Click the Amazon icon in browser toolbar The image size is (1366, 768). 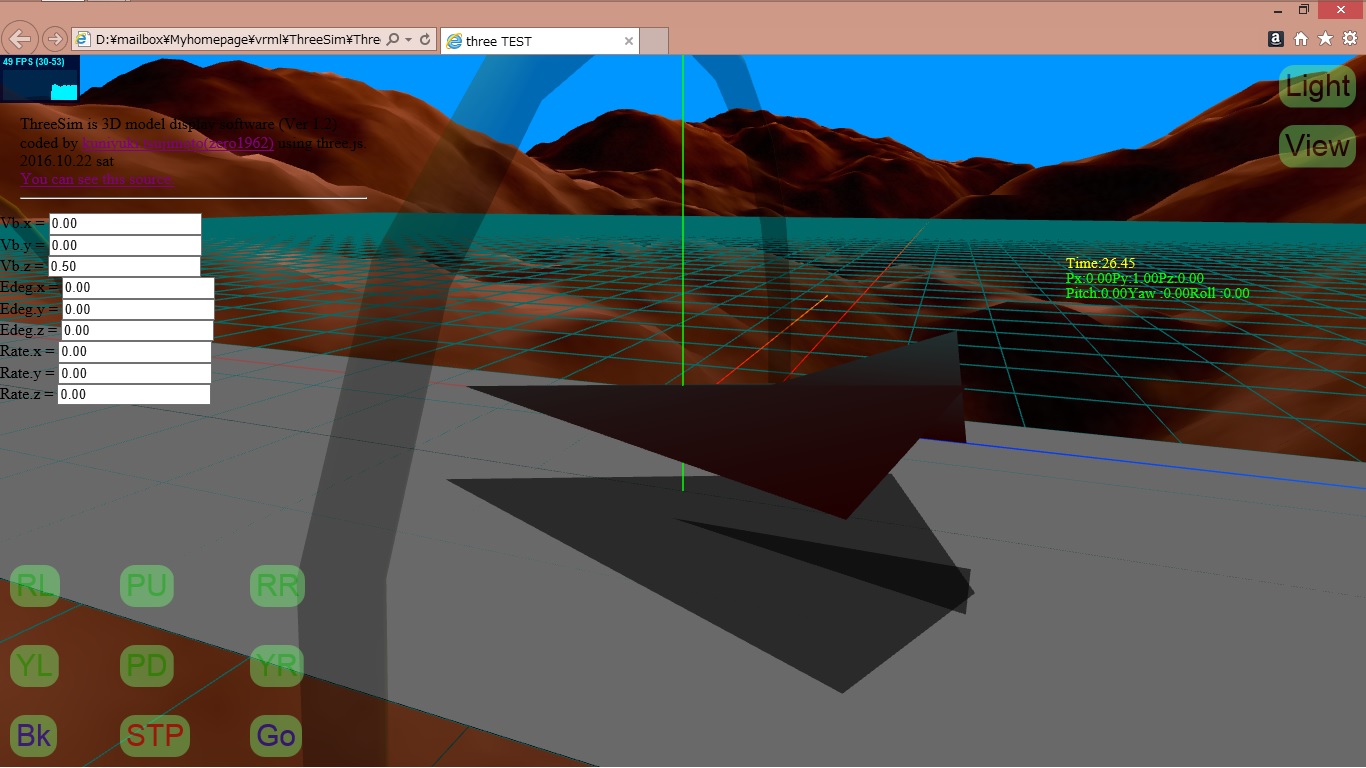pyautogui.click(x=1276, y=39)
